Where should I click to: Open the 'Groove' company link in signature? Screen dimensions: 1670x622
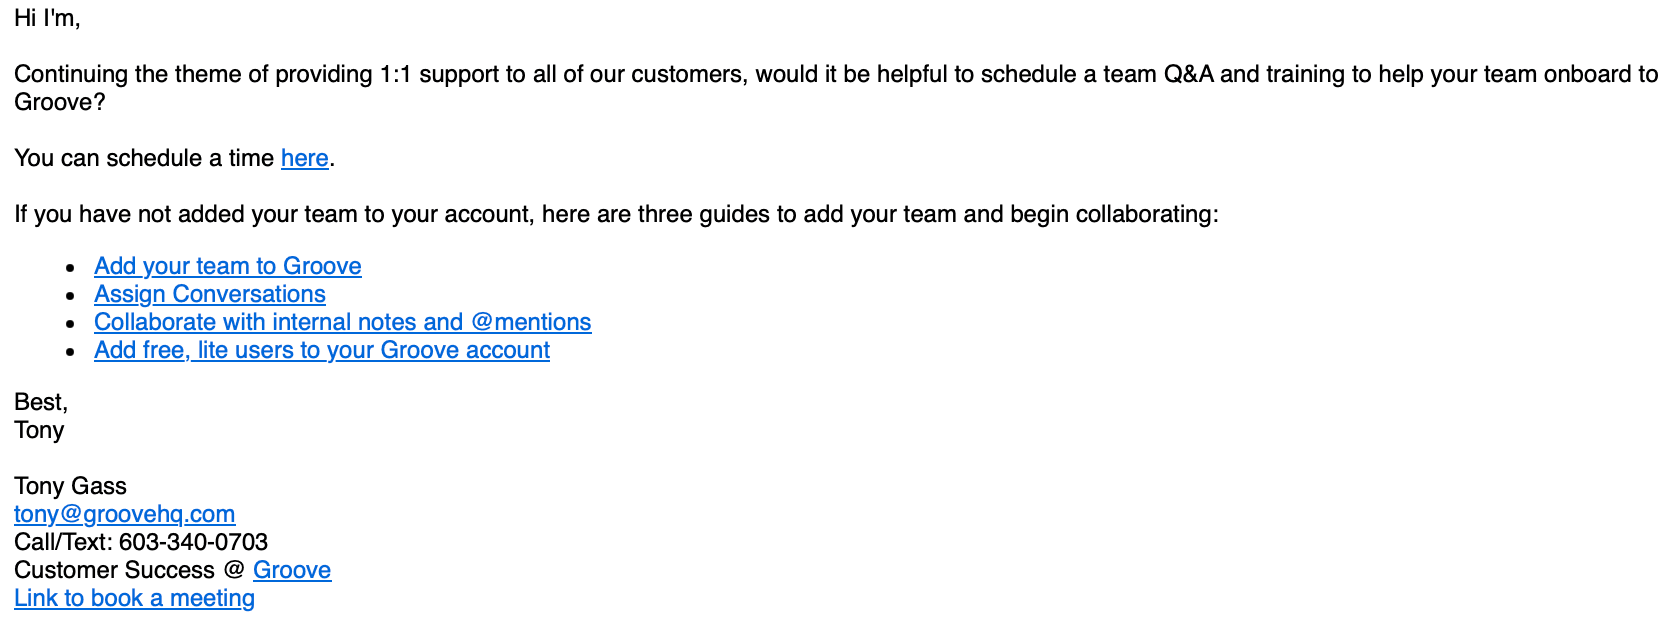291,570
